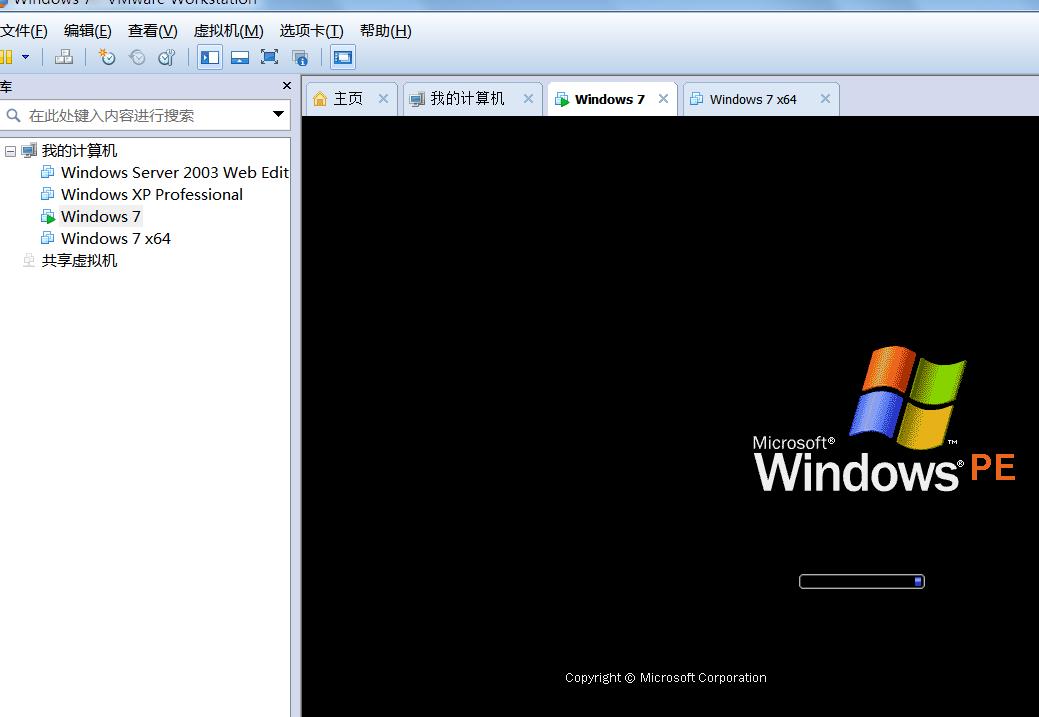Screen dimensions: 1039x717
Task: Click the Windows Server 2003 VM icon
Action: coord(48,172)
